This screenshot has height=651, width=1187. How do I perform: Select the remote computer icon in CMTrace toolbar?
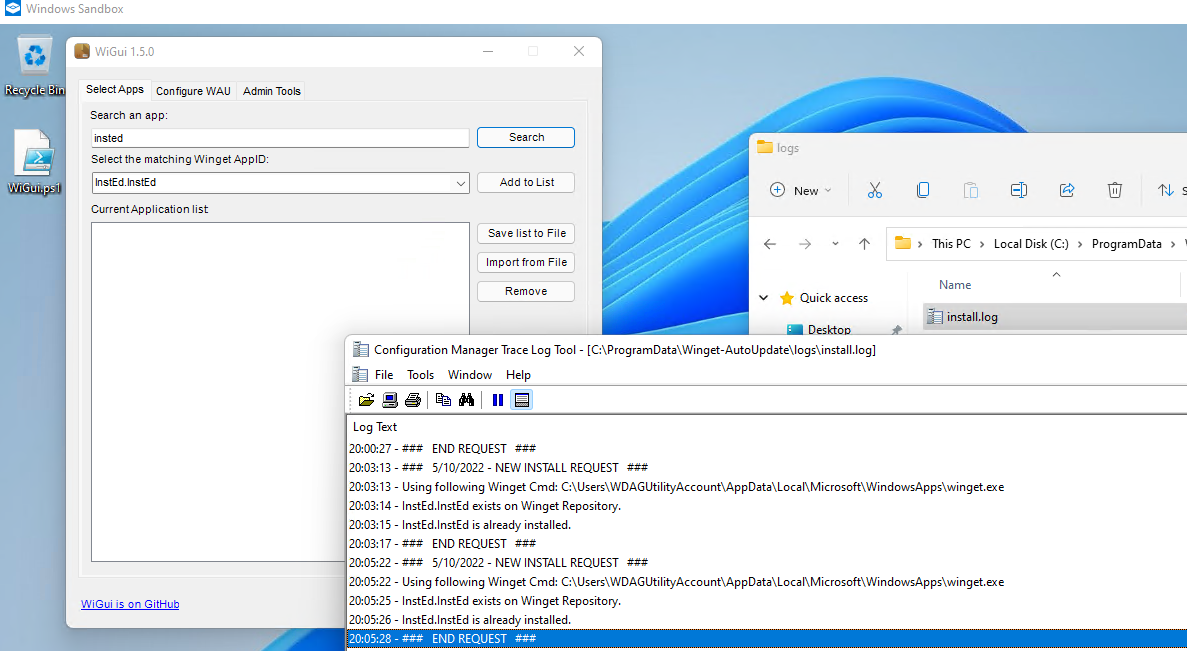coord(389,399)
